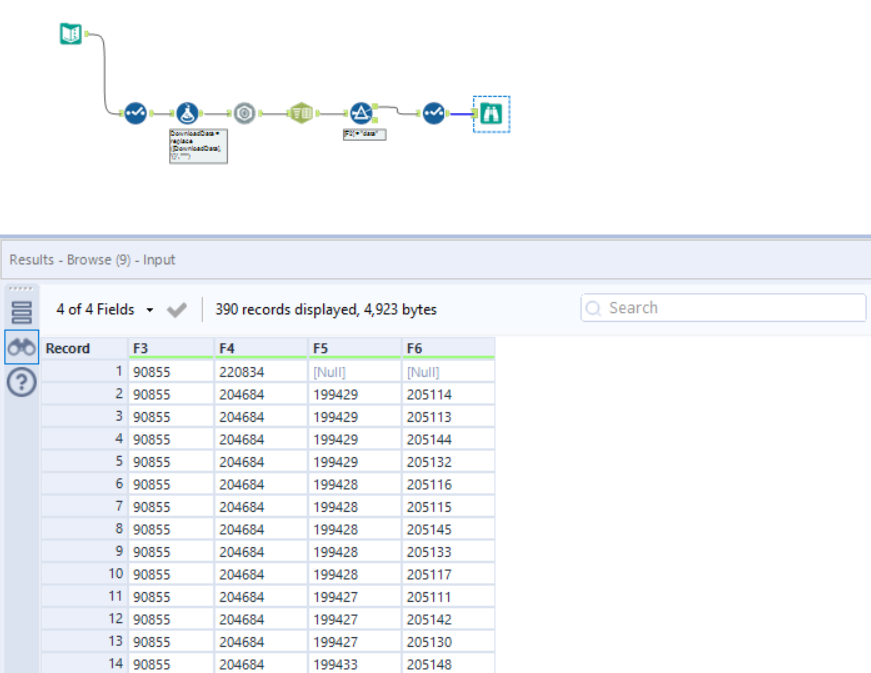
Task: Open the green hexagon Summarize tool
Action: point(300,113)
